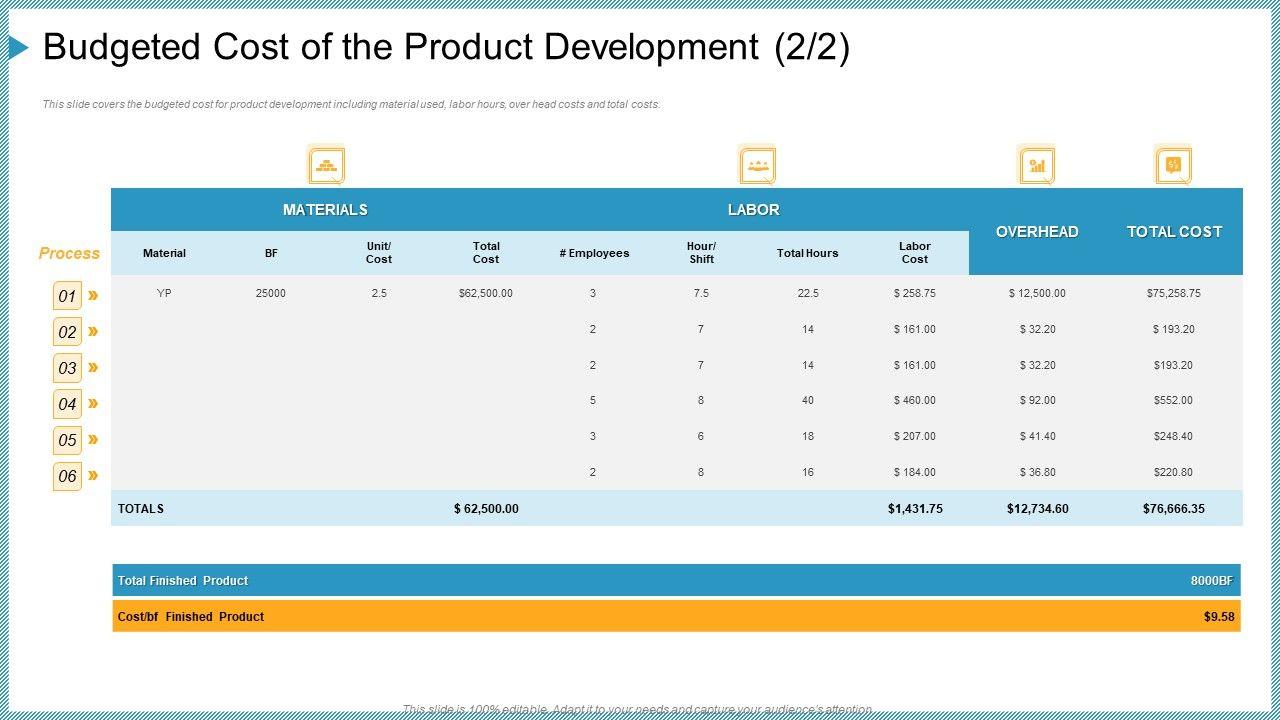
Task: Click the Labor people icon above the table
Action: pyautogui.click(x=757, y=165)
